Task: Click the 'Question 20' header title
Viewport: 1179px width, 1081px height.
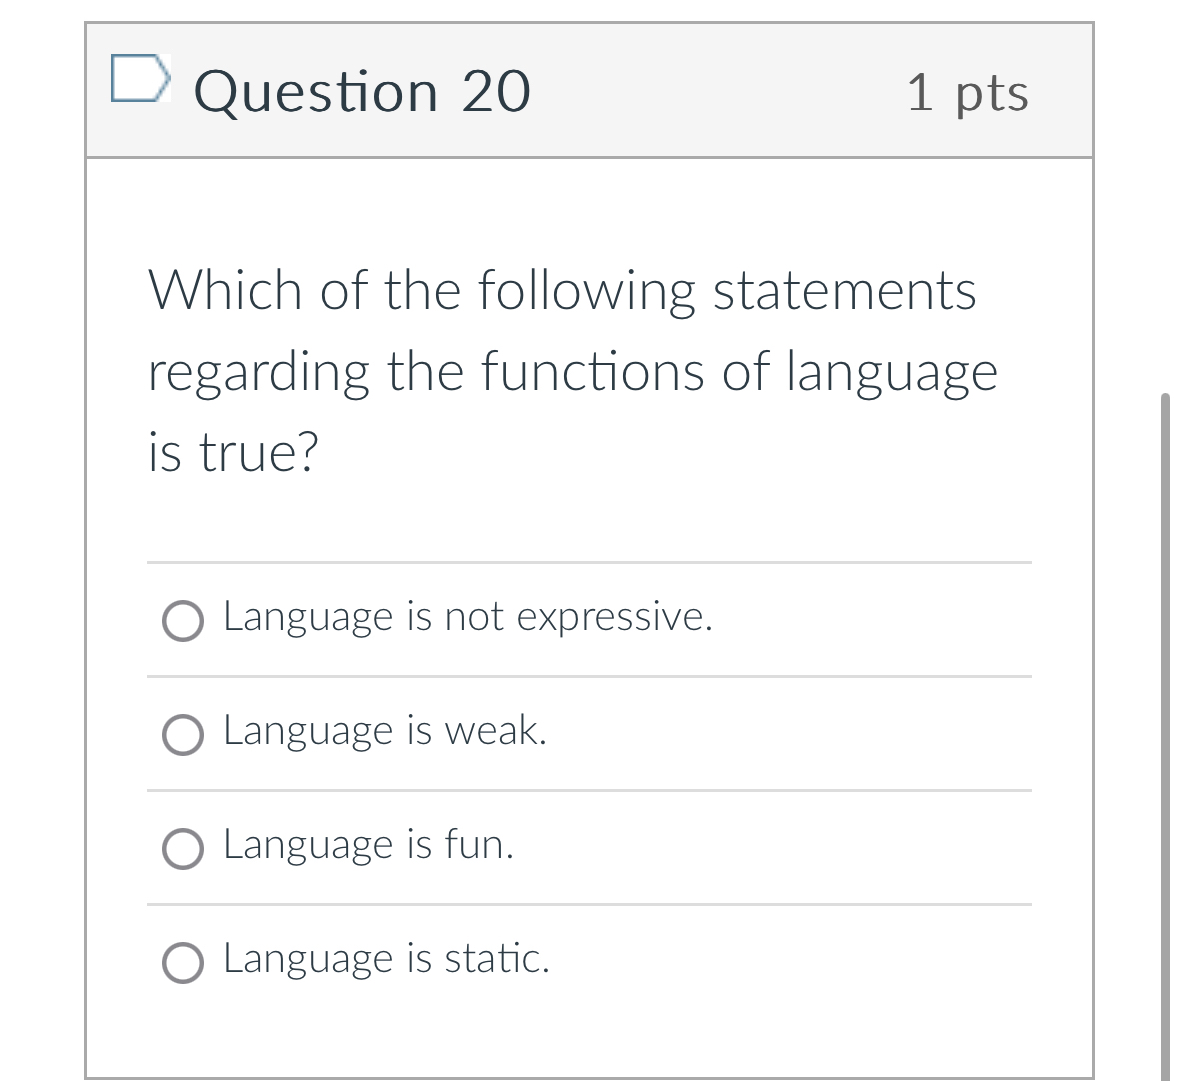Action: pyautogui.click(x=362, y=90)
